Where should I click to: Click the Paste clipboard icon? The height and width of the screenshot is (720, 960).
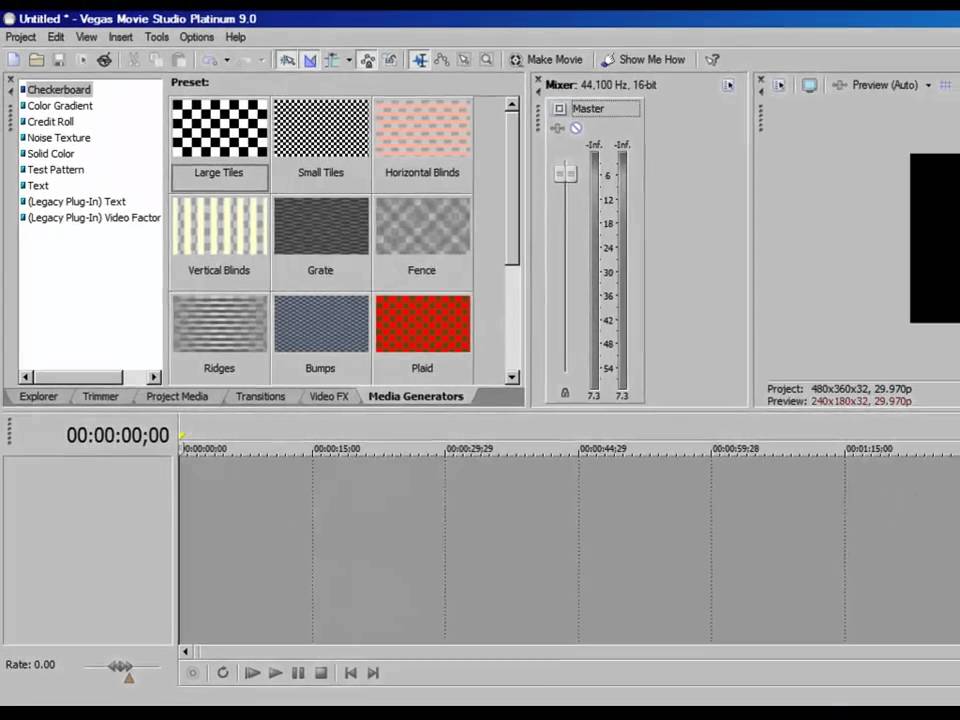[x=179, y=59]
